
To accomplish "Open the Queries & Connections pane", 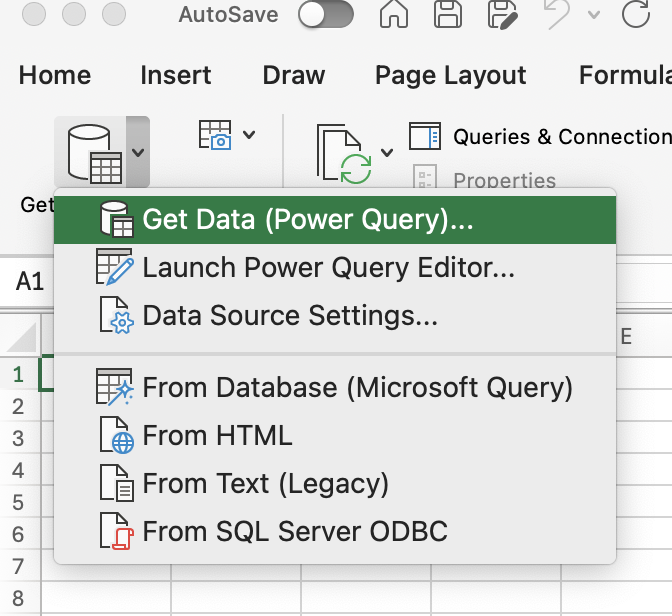I will coord(540,137).
